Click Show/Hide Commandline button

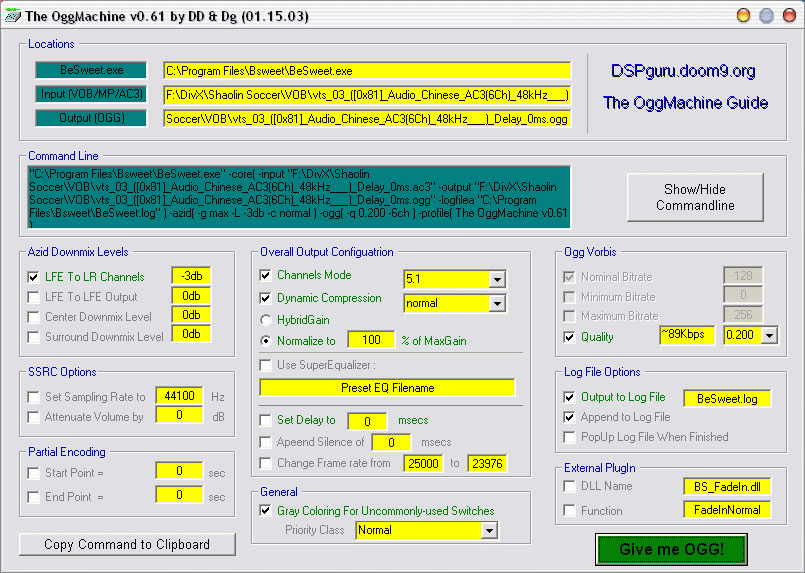pos(695,197)
